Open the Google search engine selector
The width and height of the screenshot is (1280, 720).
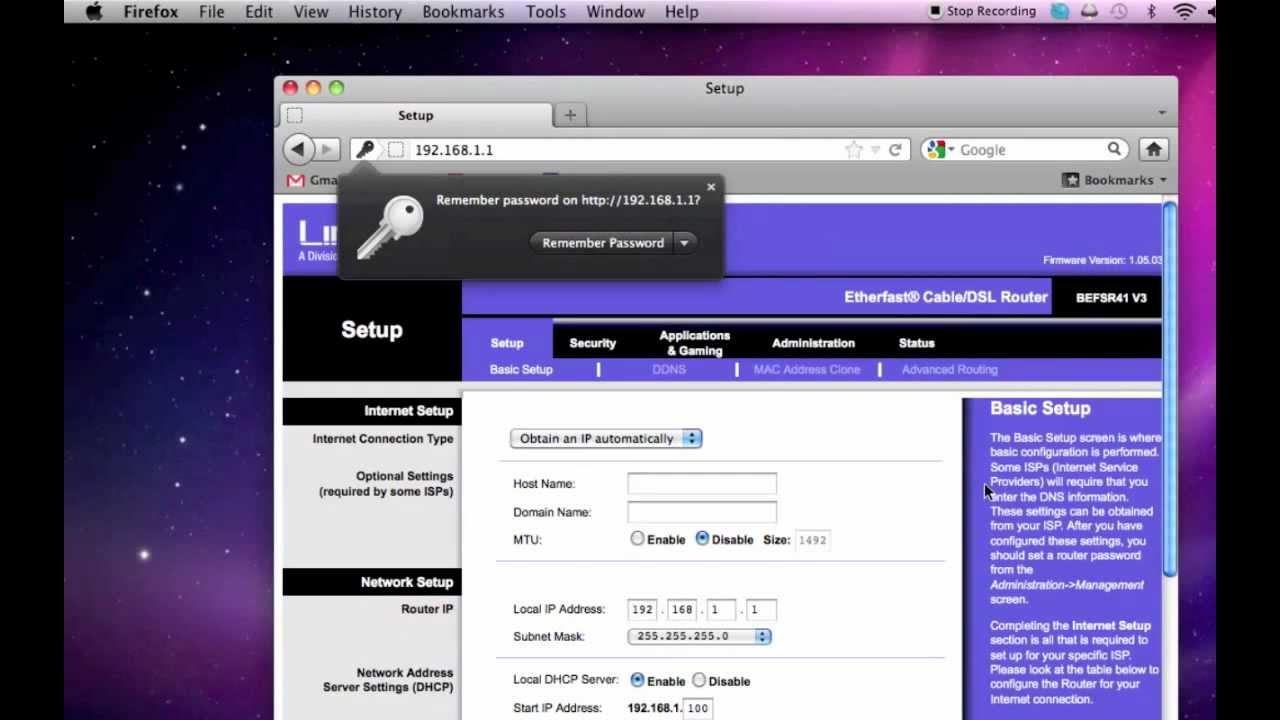[940, 150]
